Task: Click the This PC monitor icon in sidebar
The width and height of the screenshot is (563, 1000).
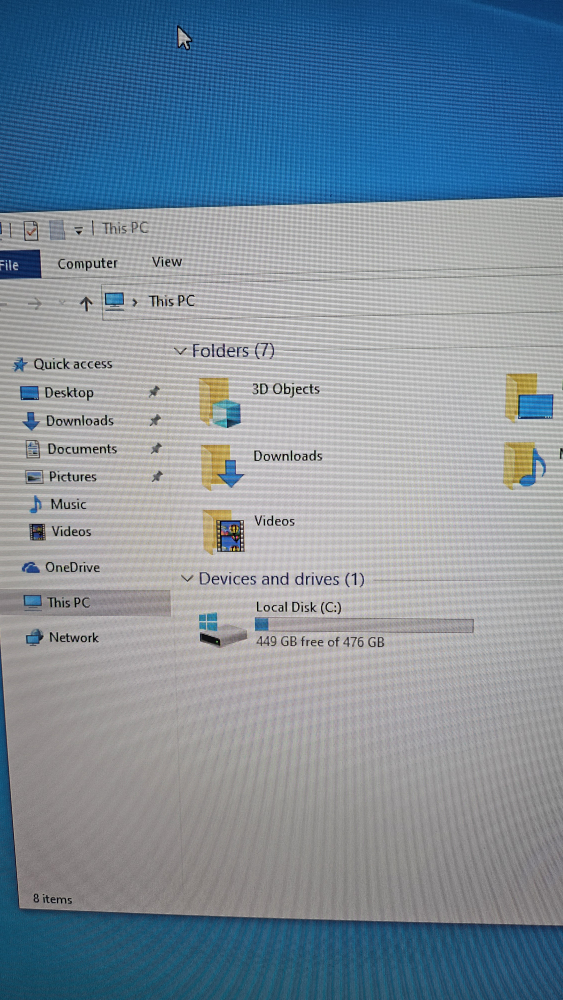Action: (x=32, y=603)
